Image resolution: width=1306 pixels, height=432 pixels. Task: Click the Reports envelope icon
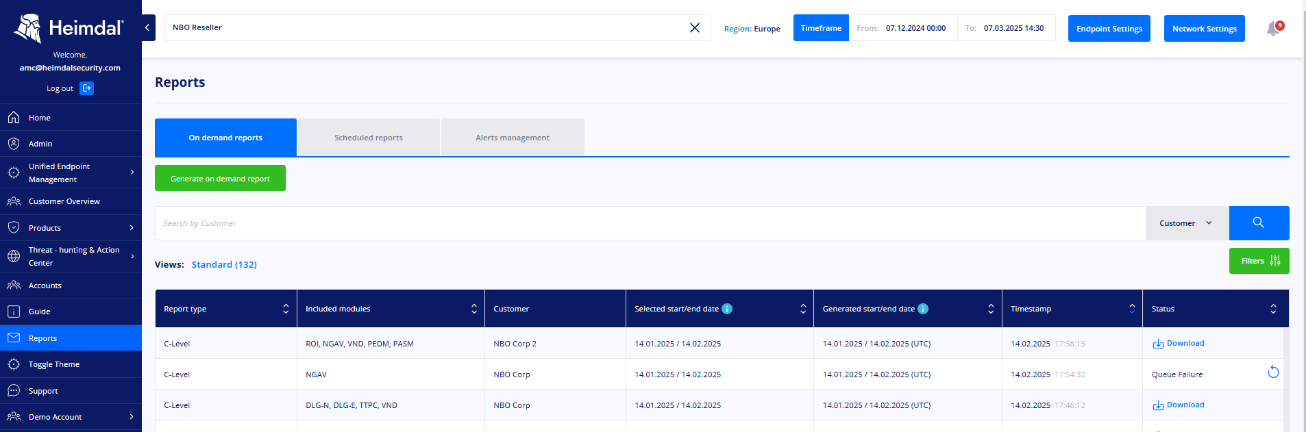click(14, 338)
